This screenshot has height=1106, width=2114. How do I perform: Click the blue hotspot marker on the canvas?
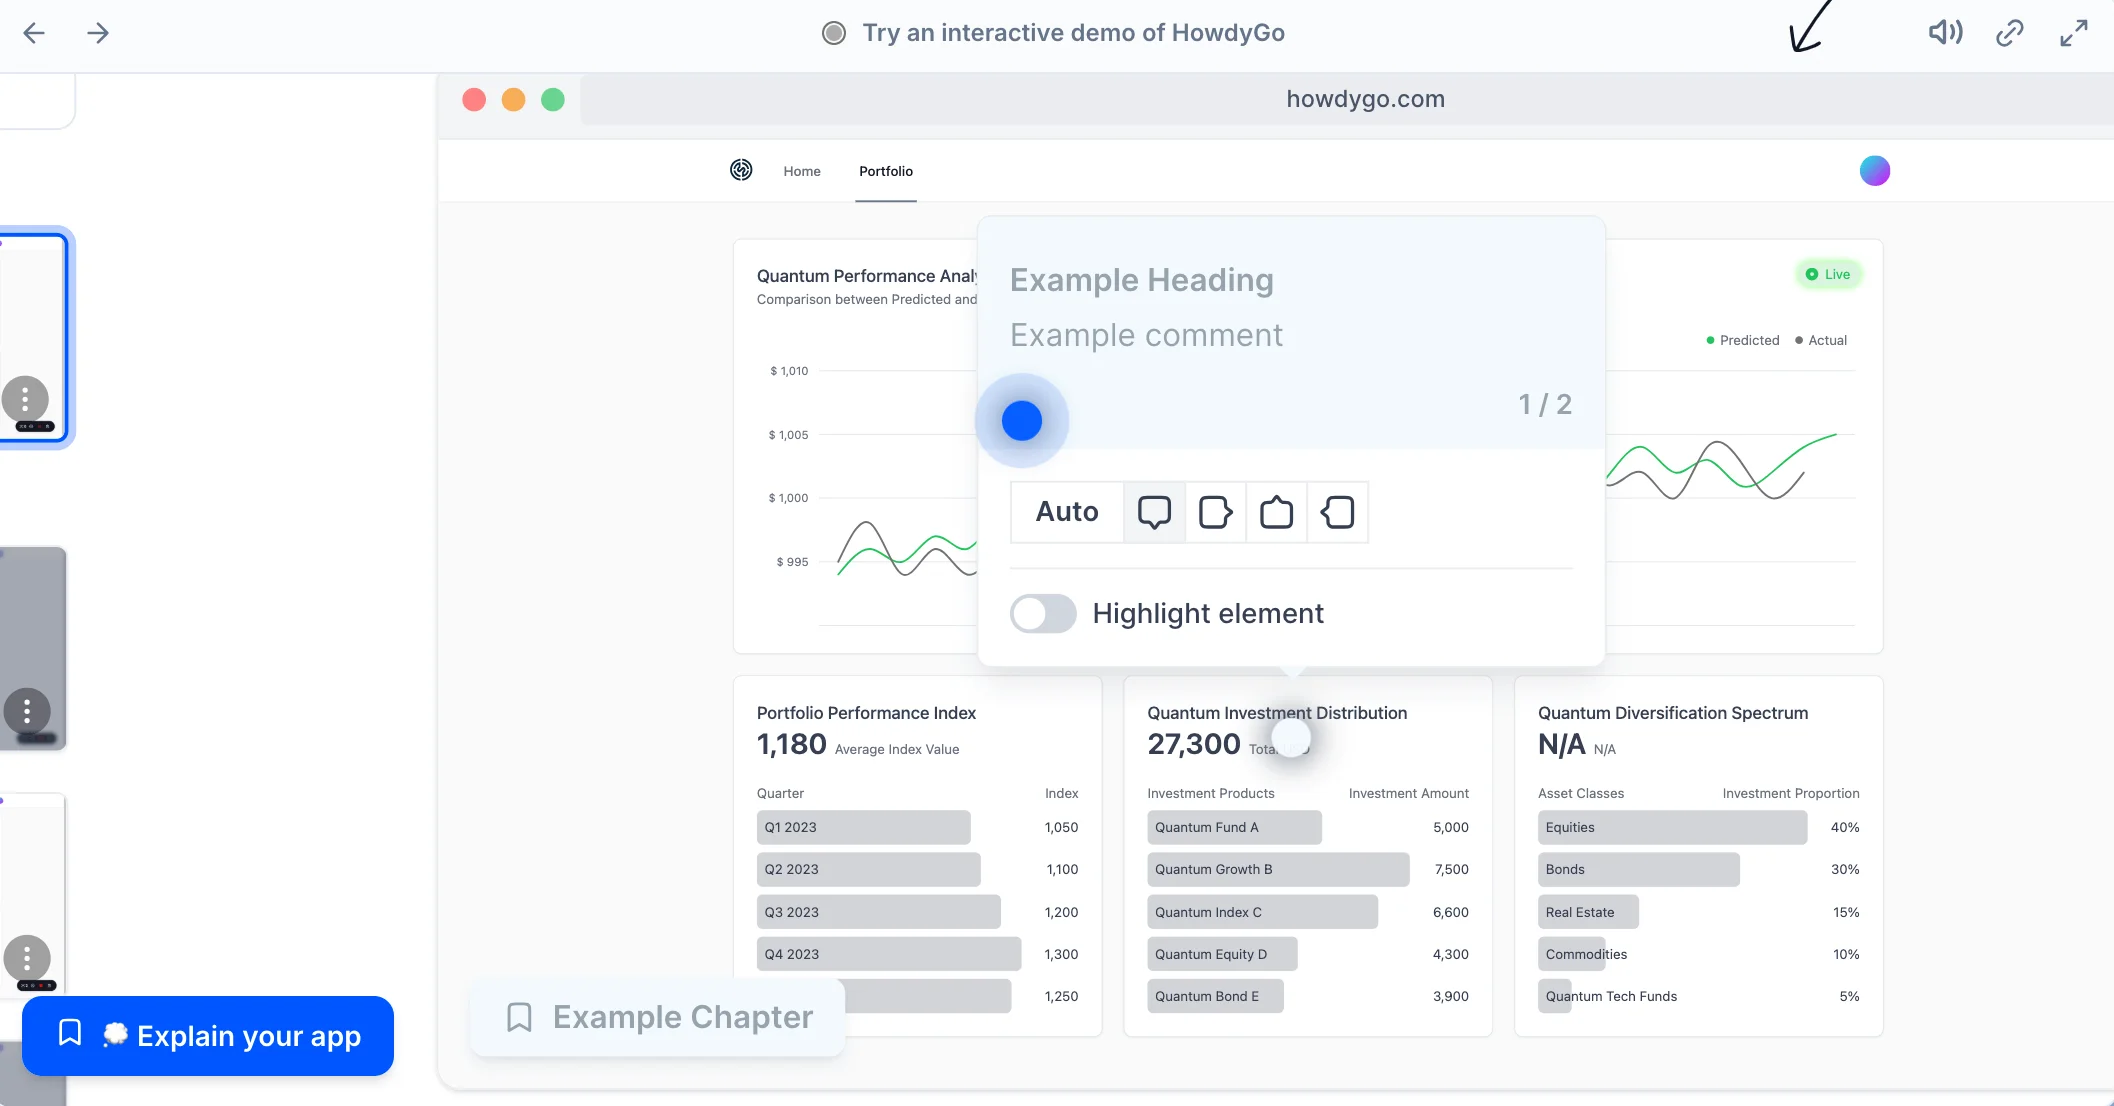coord(1021,420)
